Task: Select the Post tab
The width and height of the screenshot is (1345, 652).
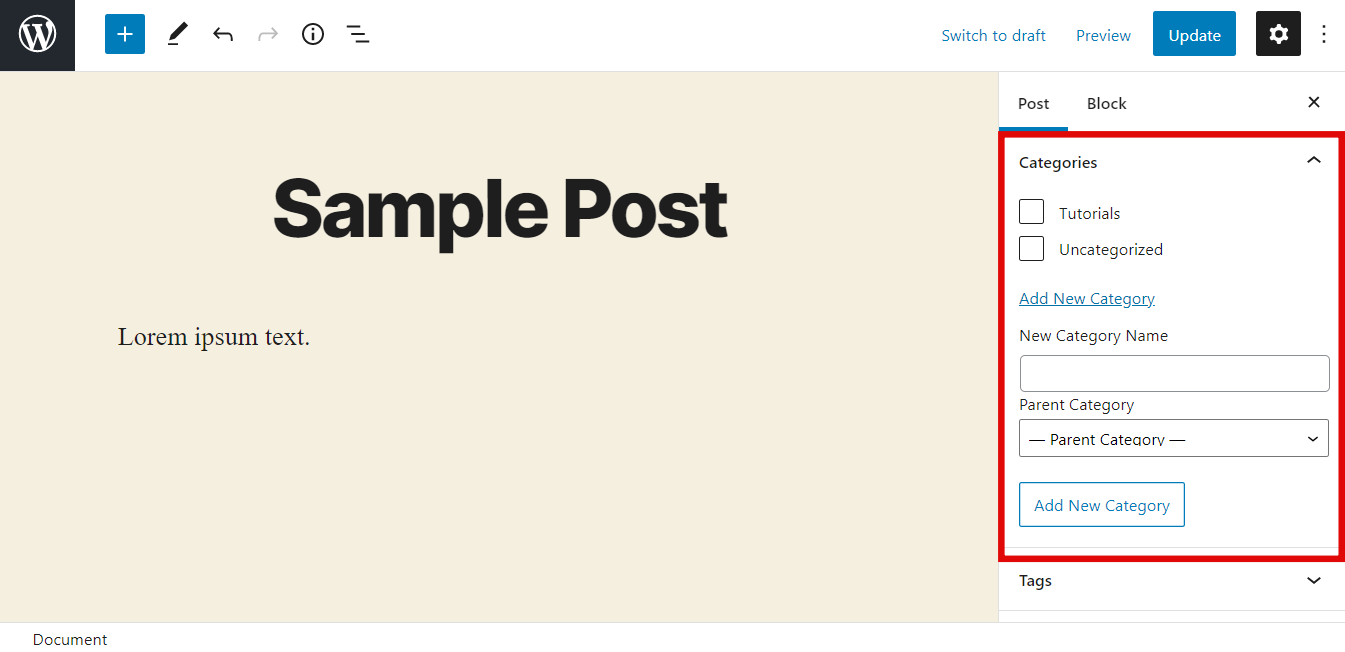Action: (1033, 103)
